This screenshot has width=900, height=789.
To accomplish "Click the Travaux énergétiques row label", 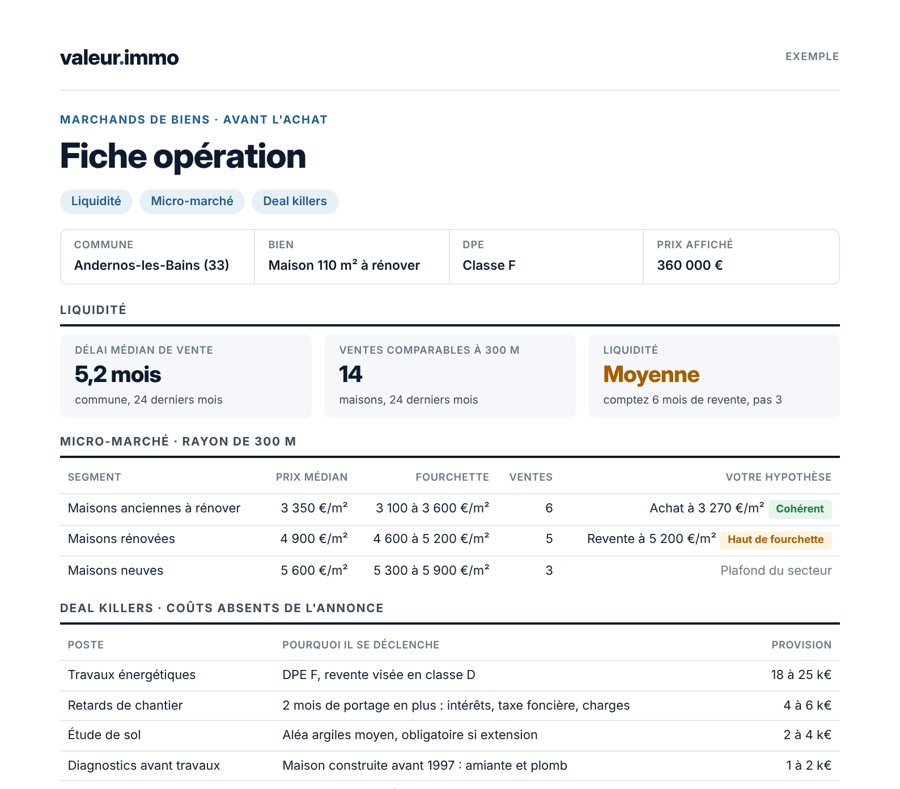I will coord(131,675).
